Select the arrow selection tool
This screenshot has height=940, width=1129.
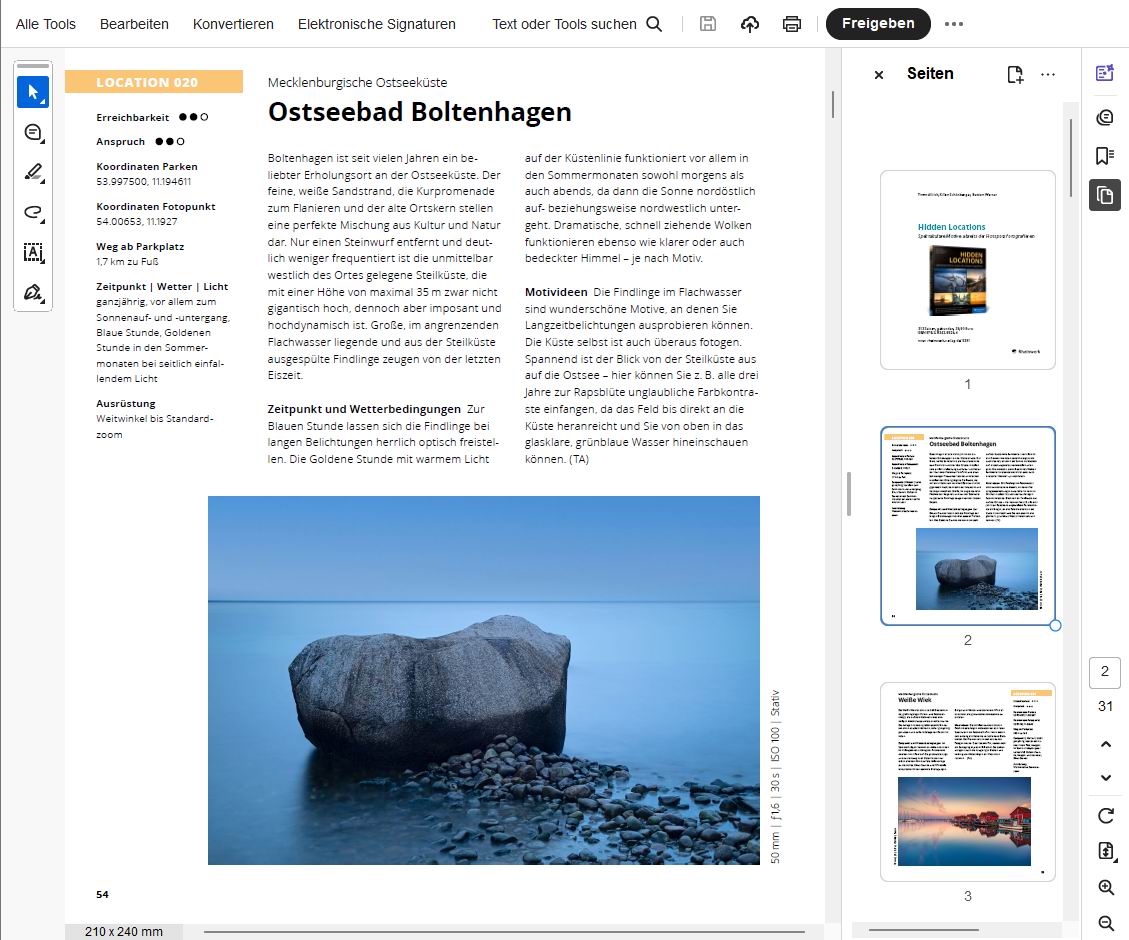pos(32,92)
